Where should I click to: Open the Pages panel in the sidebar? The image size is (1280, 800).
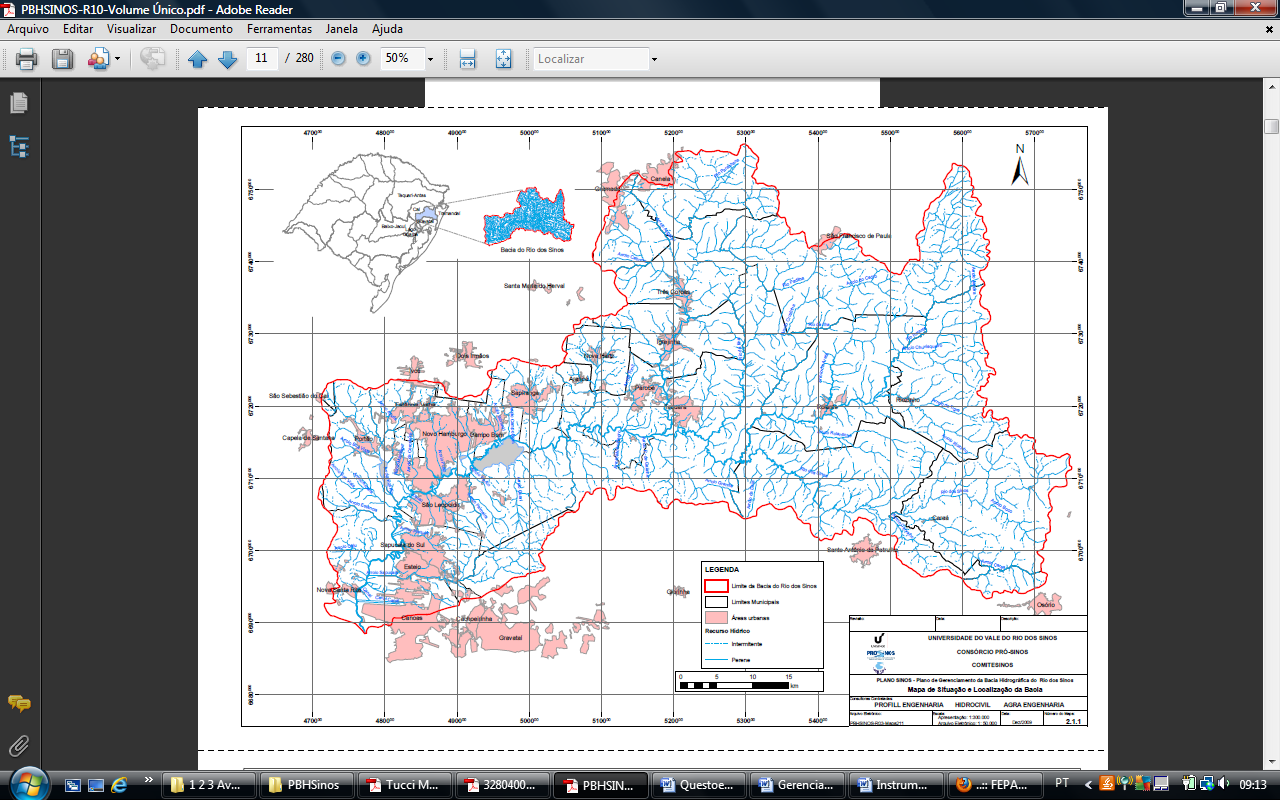pos(19,103)
